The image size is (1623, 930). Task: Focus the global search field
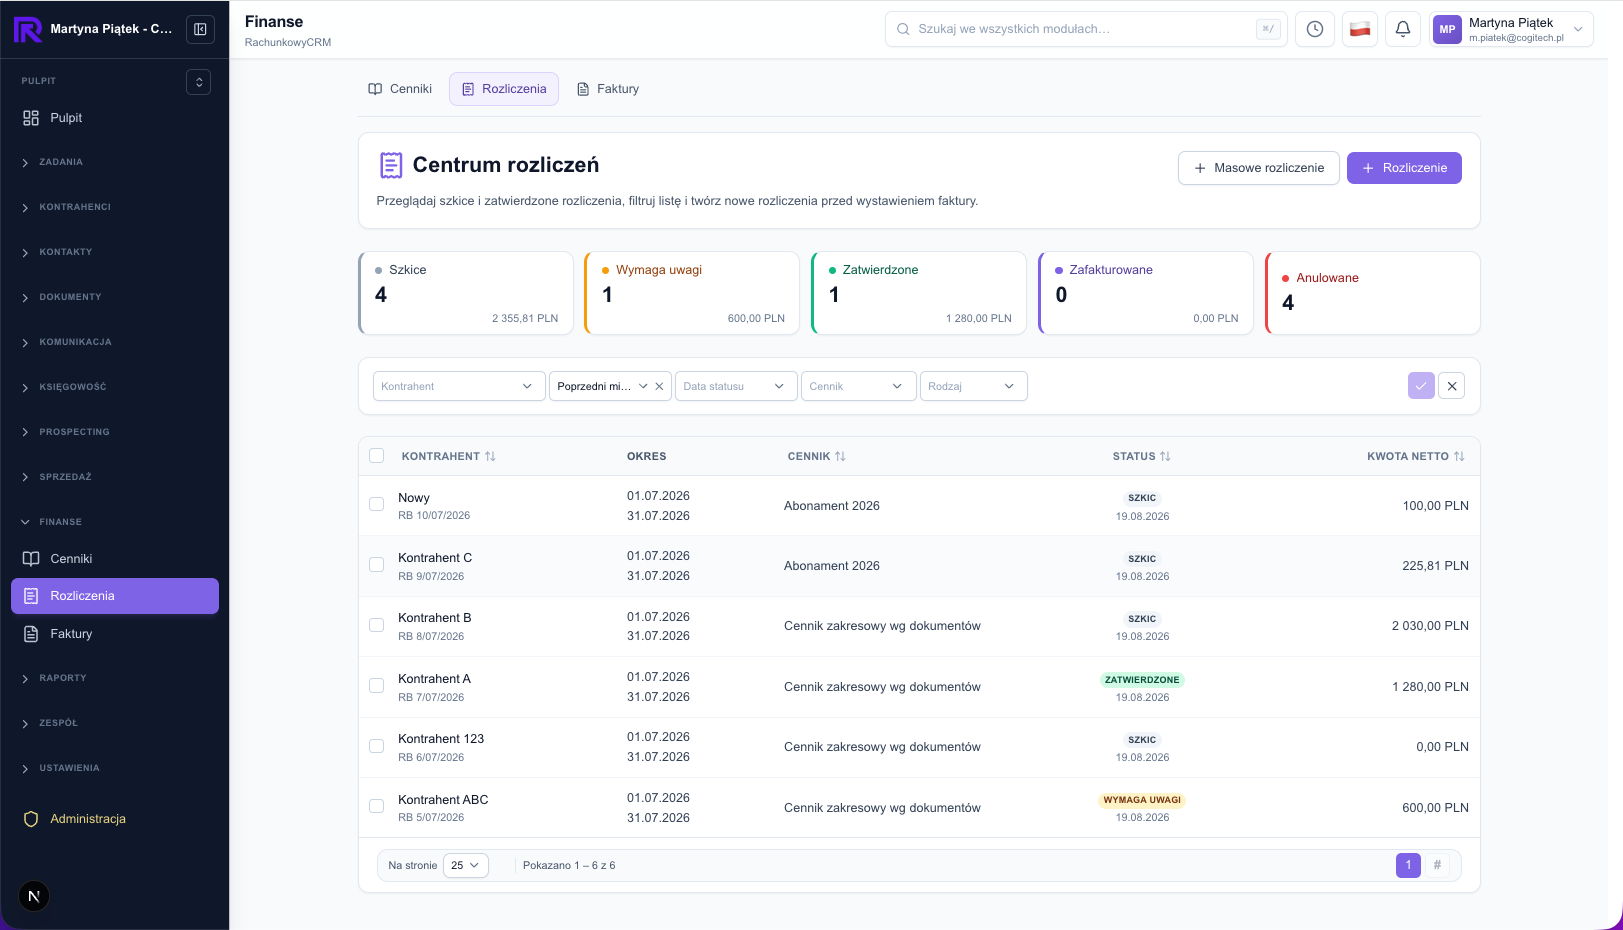click(1086, 29)
